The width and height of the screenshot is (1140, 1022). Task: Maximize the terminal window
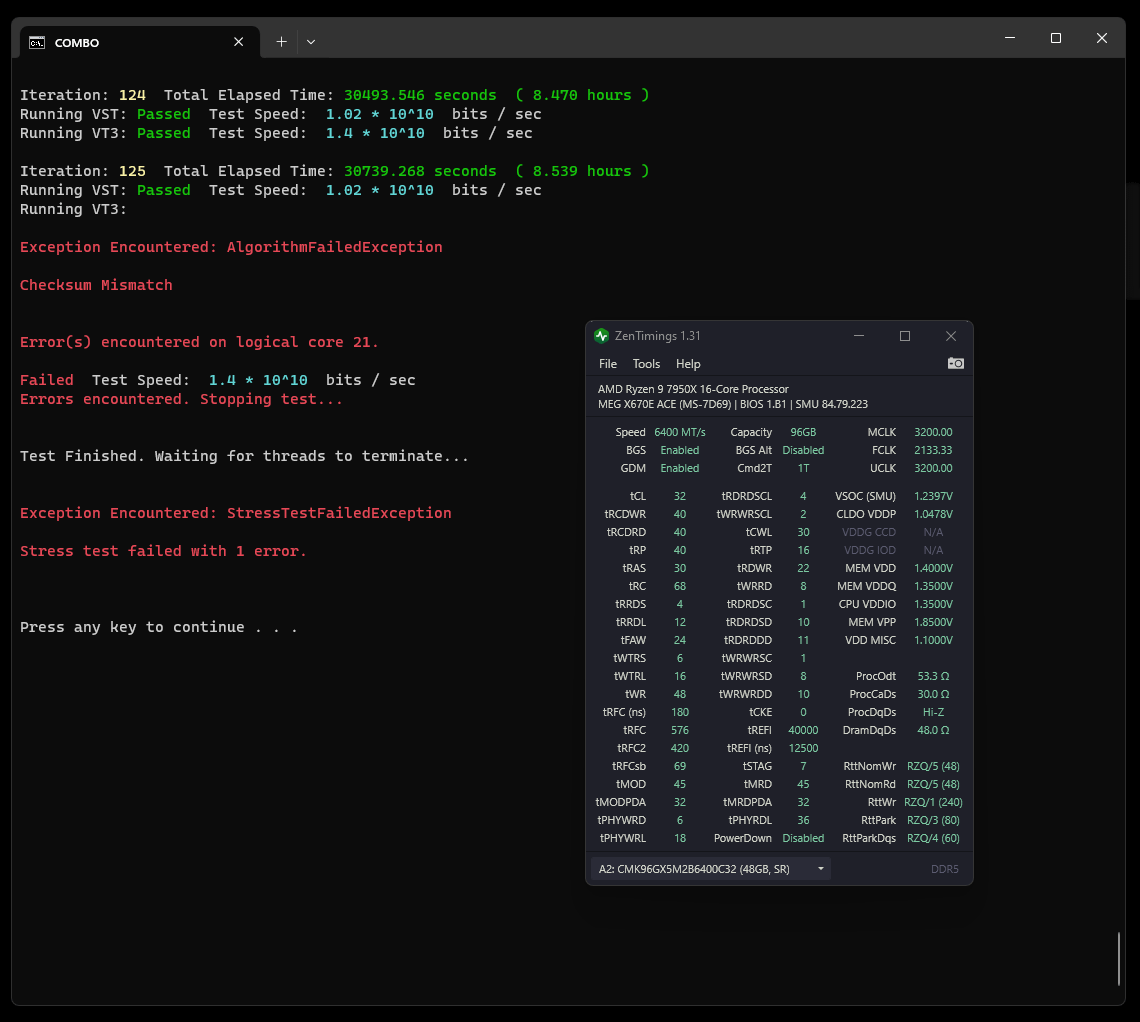coord(1056,38)
